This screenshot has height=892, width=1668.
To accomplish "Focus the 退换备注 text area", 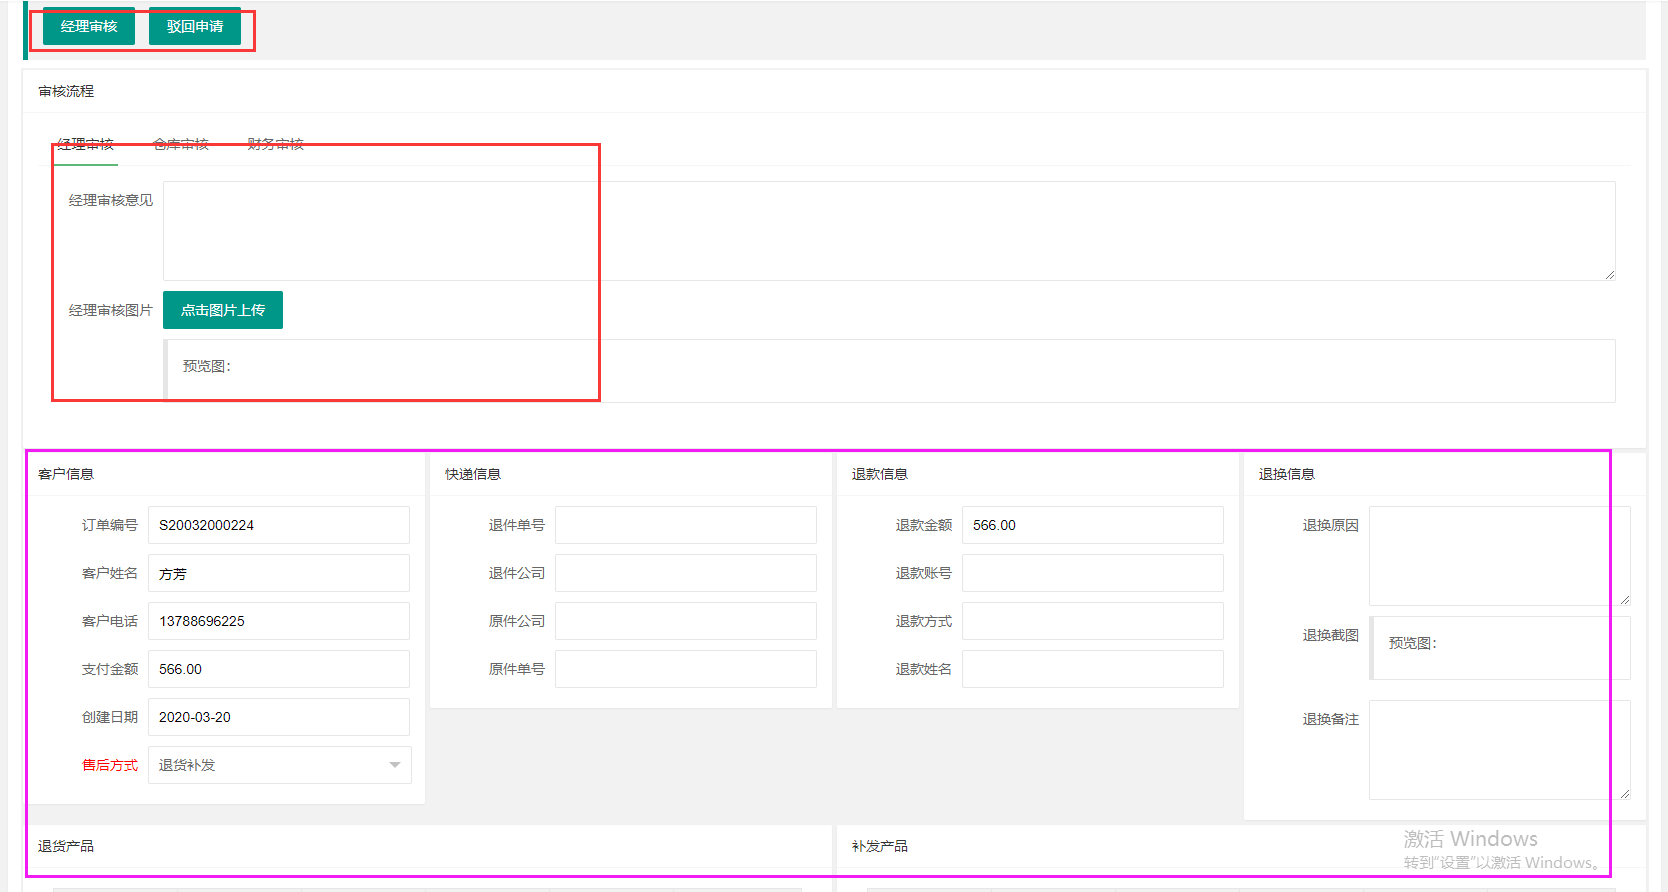I will [x=1500, y=750].
